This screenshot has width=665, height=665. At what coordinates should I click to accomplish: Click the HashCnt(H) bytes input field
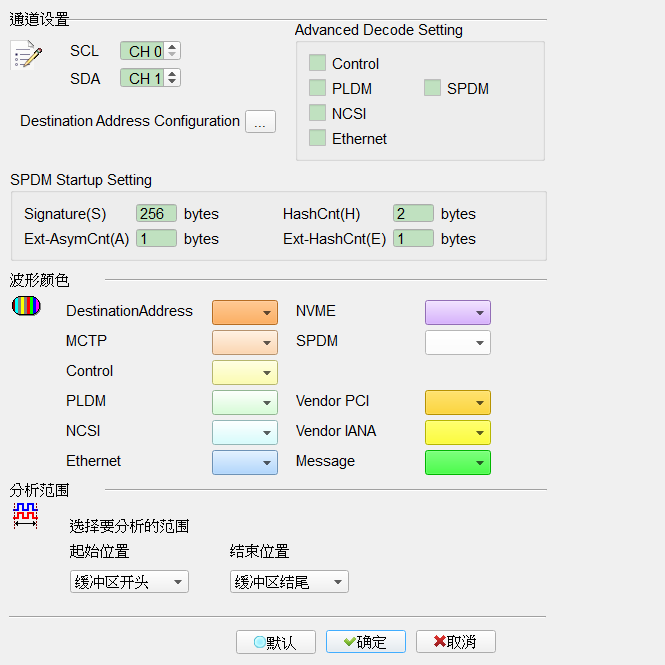(413, 213)
